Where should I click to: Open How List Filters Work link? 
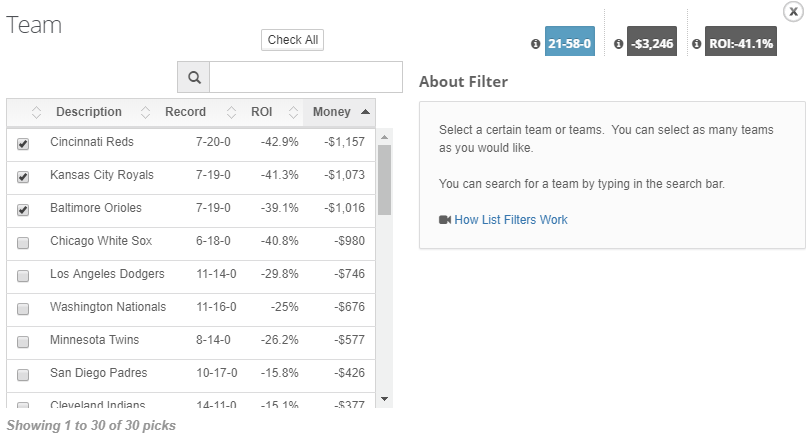(x=511, y=220)
